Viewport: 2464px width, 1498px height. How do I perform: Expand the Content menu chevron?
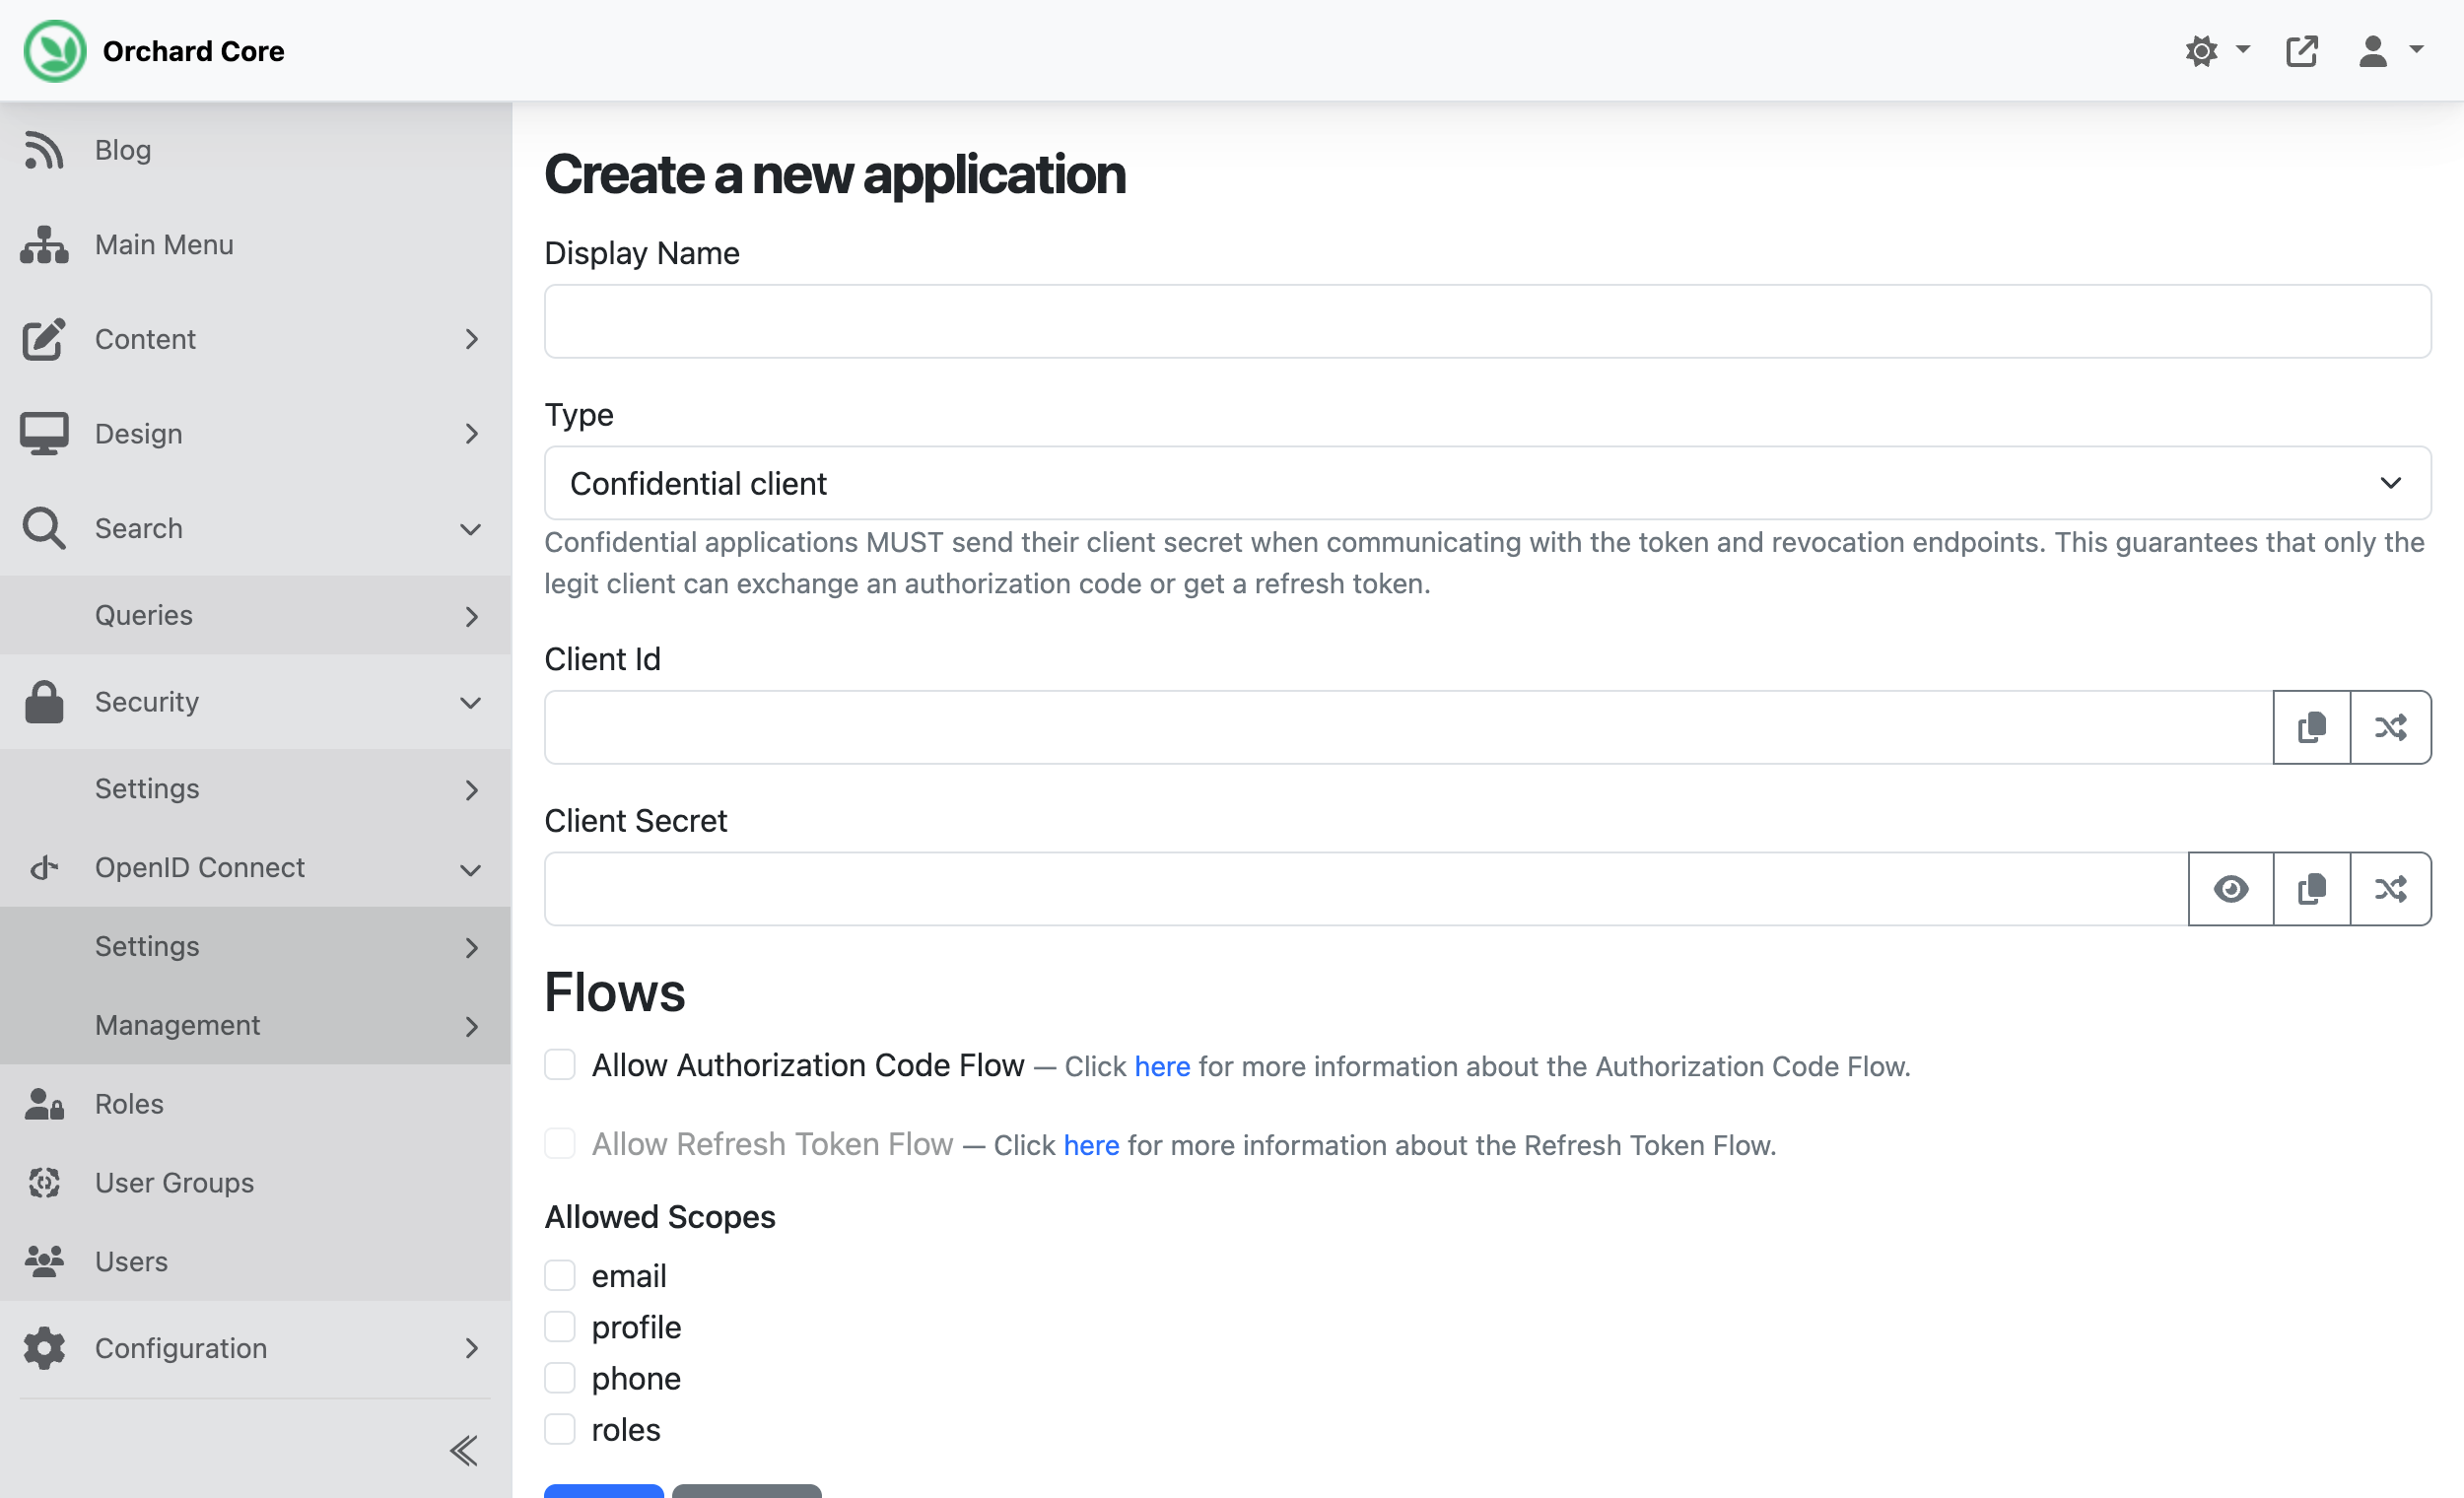(471, 339)
